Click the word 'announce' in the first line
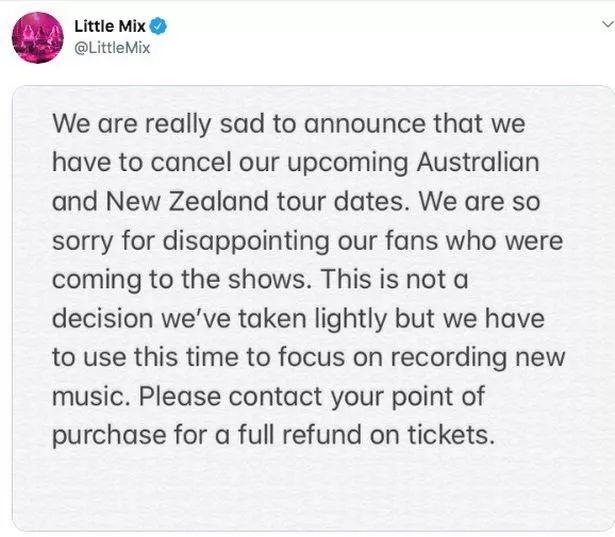 [365, 125]
